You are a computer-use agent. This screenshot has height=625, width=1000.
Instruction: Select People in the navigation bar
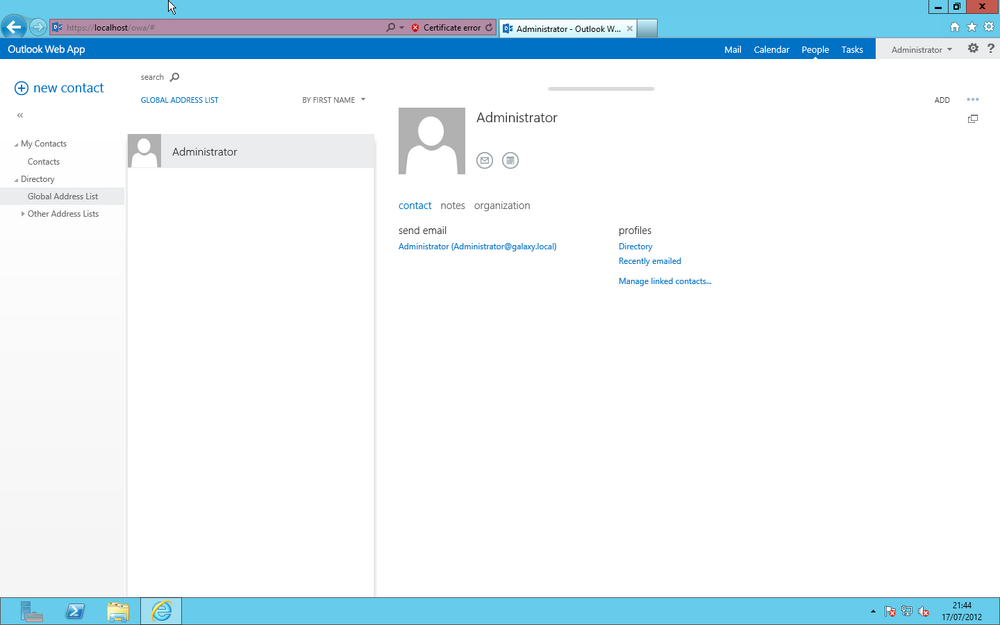point(815,49)
